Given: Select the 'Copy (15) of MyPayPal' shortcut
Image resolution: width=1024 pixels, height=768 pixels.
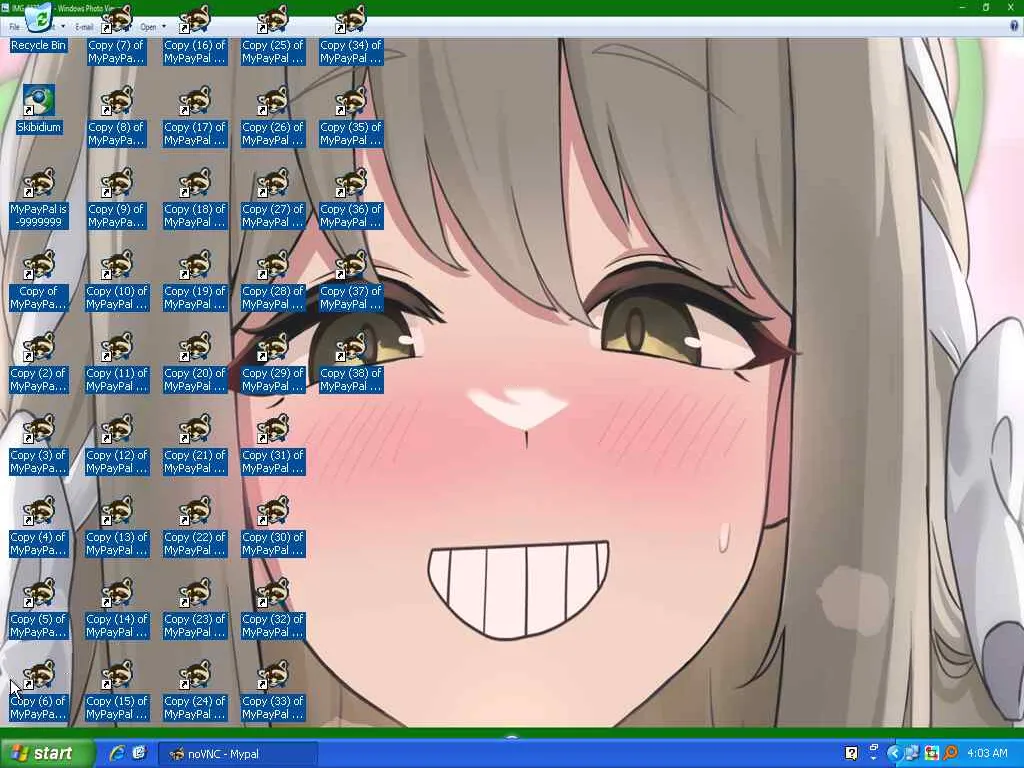Looking at the screenshot, I should tap(117, 690).
